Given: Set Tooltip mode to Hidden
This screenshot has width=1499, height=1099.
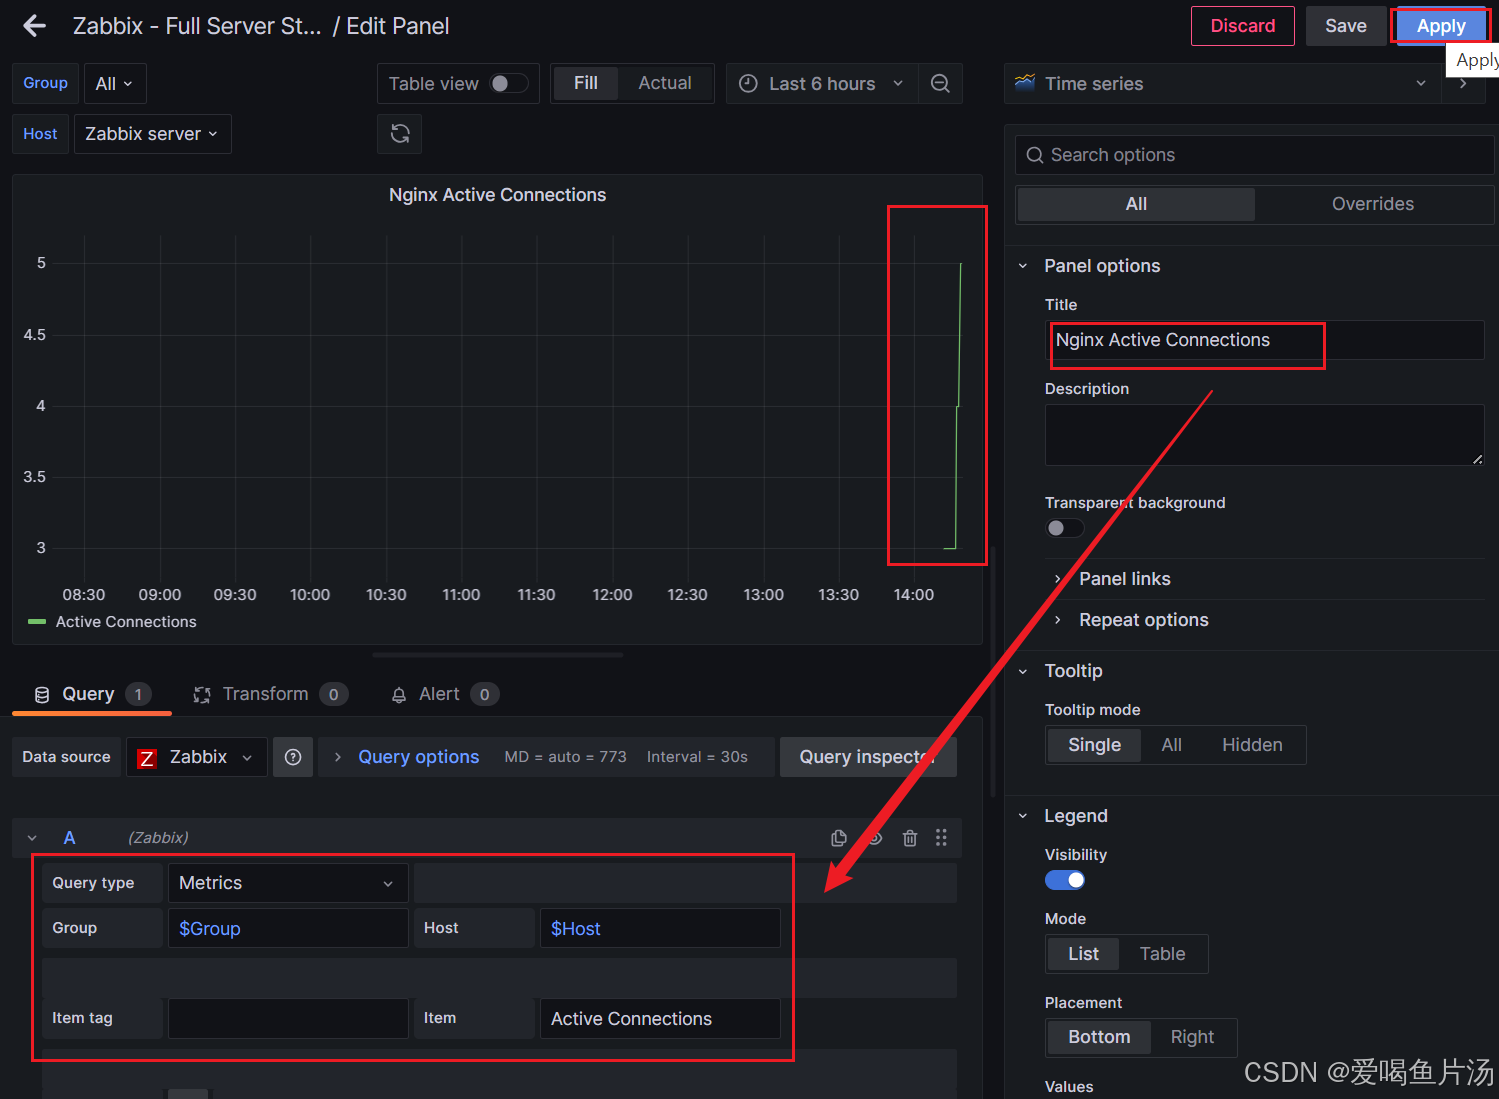Looking at the screenshot, I should (x=1252, y=745).
